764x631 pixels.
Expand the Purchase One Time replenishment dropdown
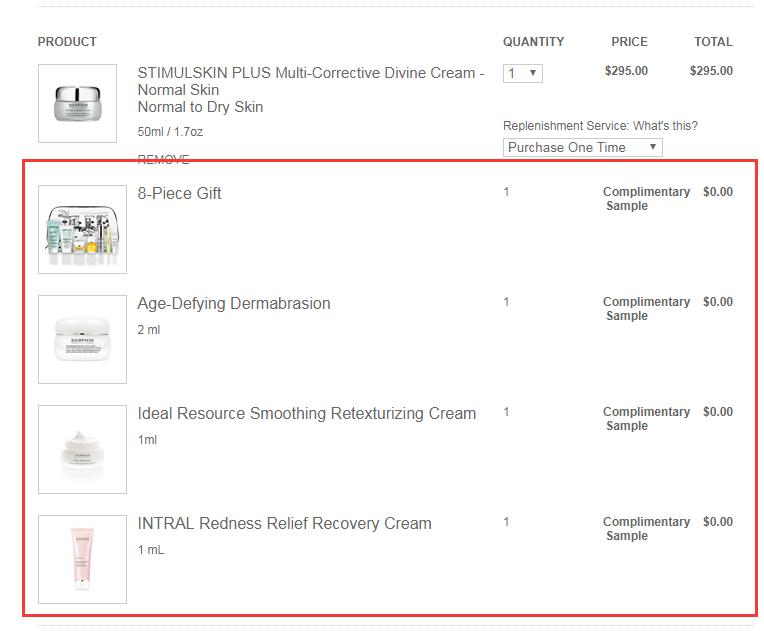click(x=582, y=147)
